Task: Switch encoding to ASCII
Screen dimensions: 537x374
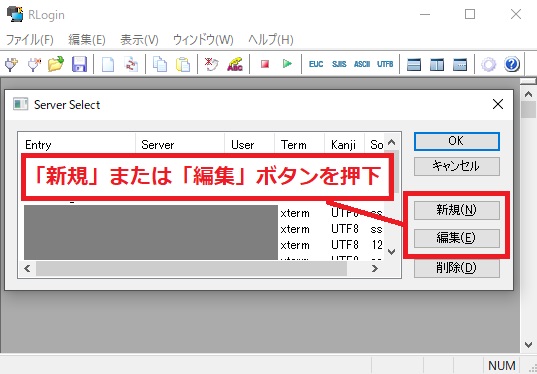Action: (x=362, y=64)
